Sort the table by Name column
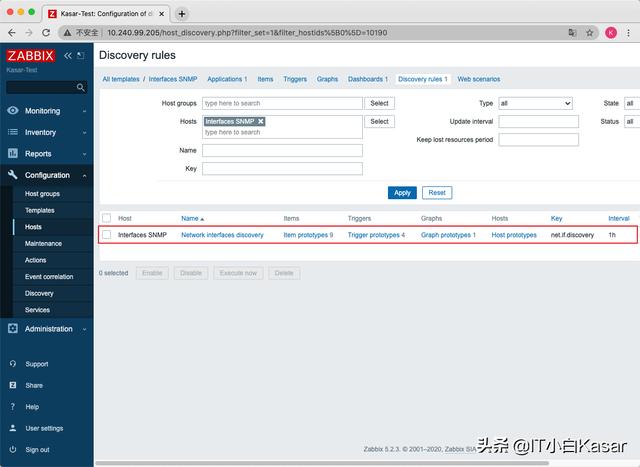 pyautogui.click(x=192, y=218)
